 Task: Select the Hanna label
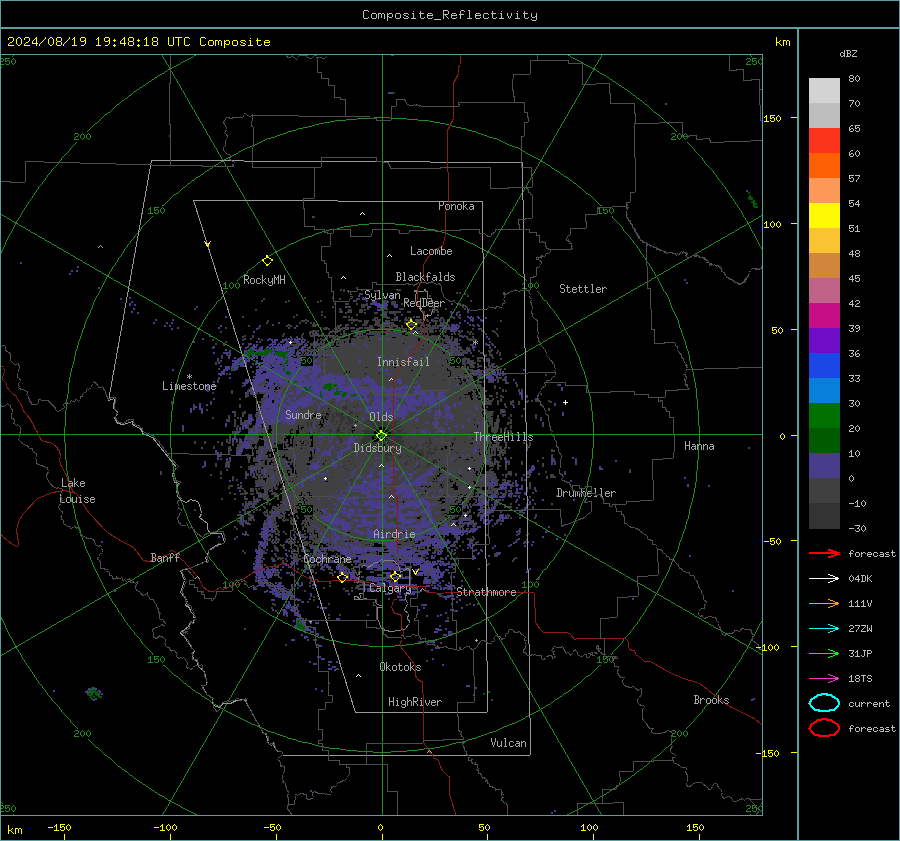point(699,446)
